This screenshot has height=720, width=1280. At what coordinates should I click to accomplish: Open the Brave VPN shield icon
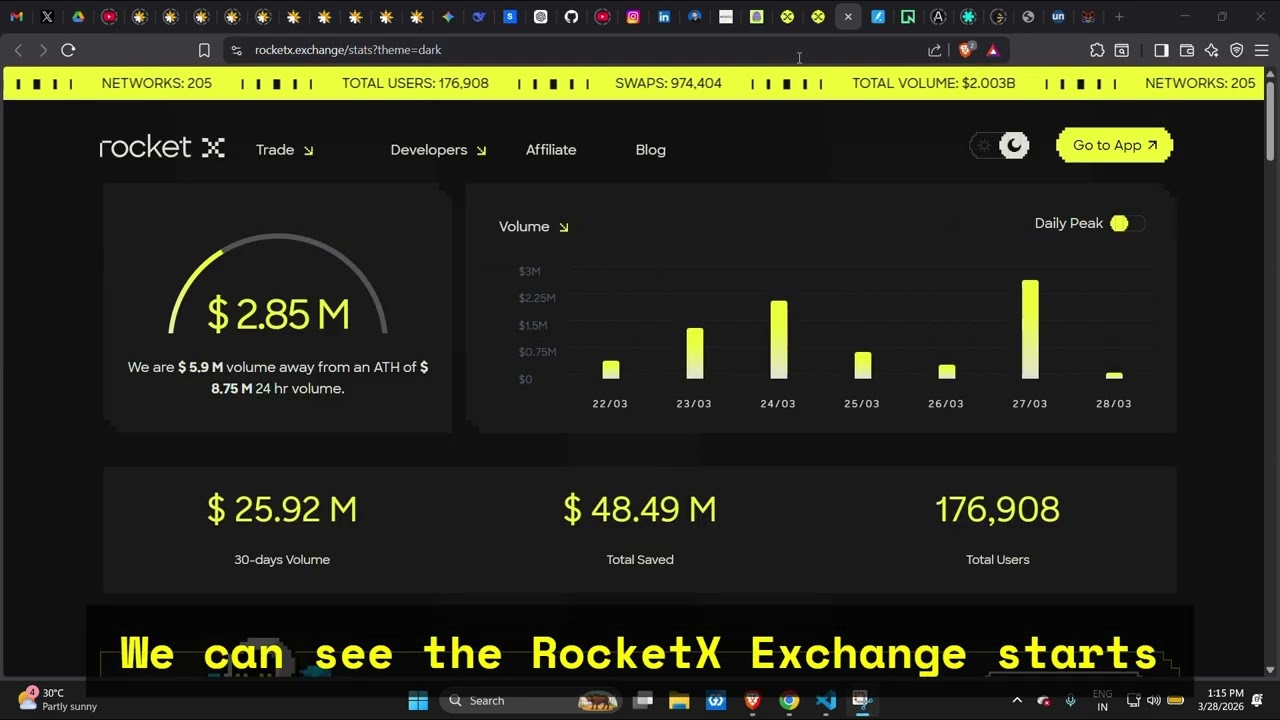pos(1236,50)
